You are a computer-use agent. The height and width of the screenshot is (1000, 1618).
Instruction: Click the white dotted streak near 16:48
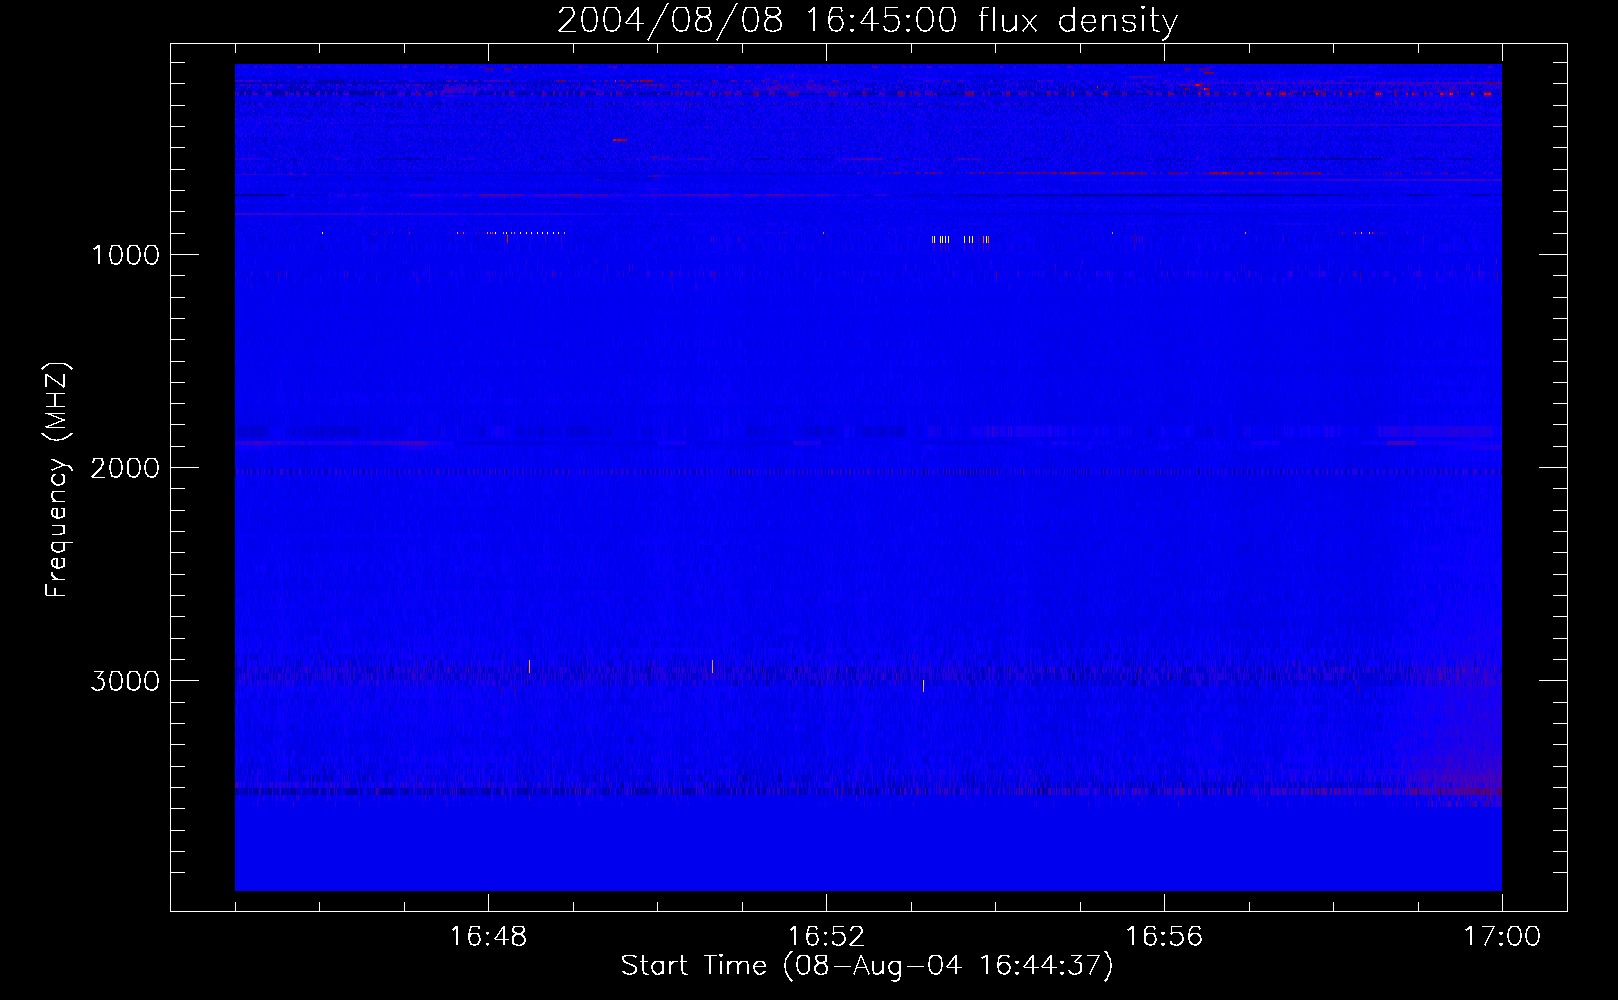pyautogui.click(x=525, y=233)
